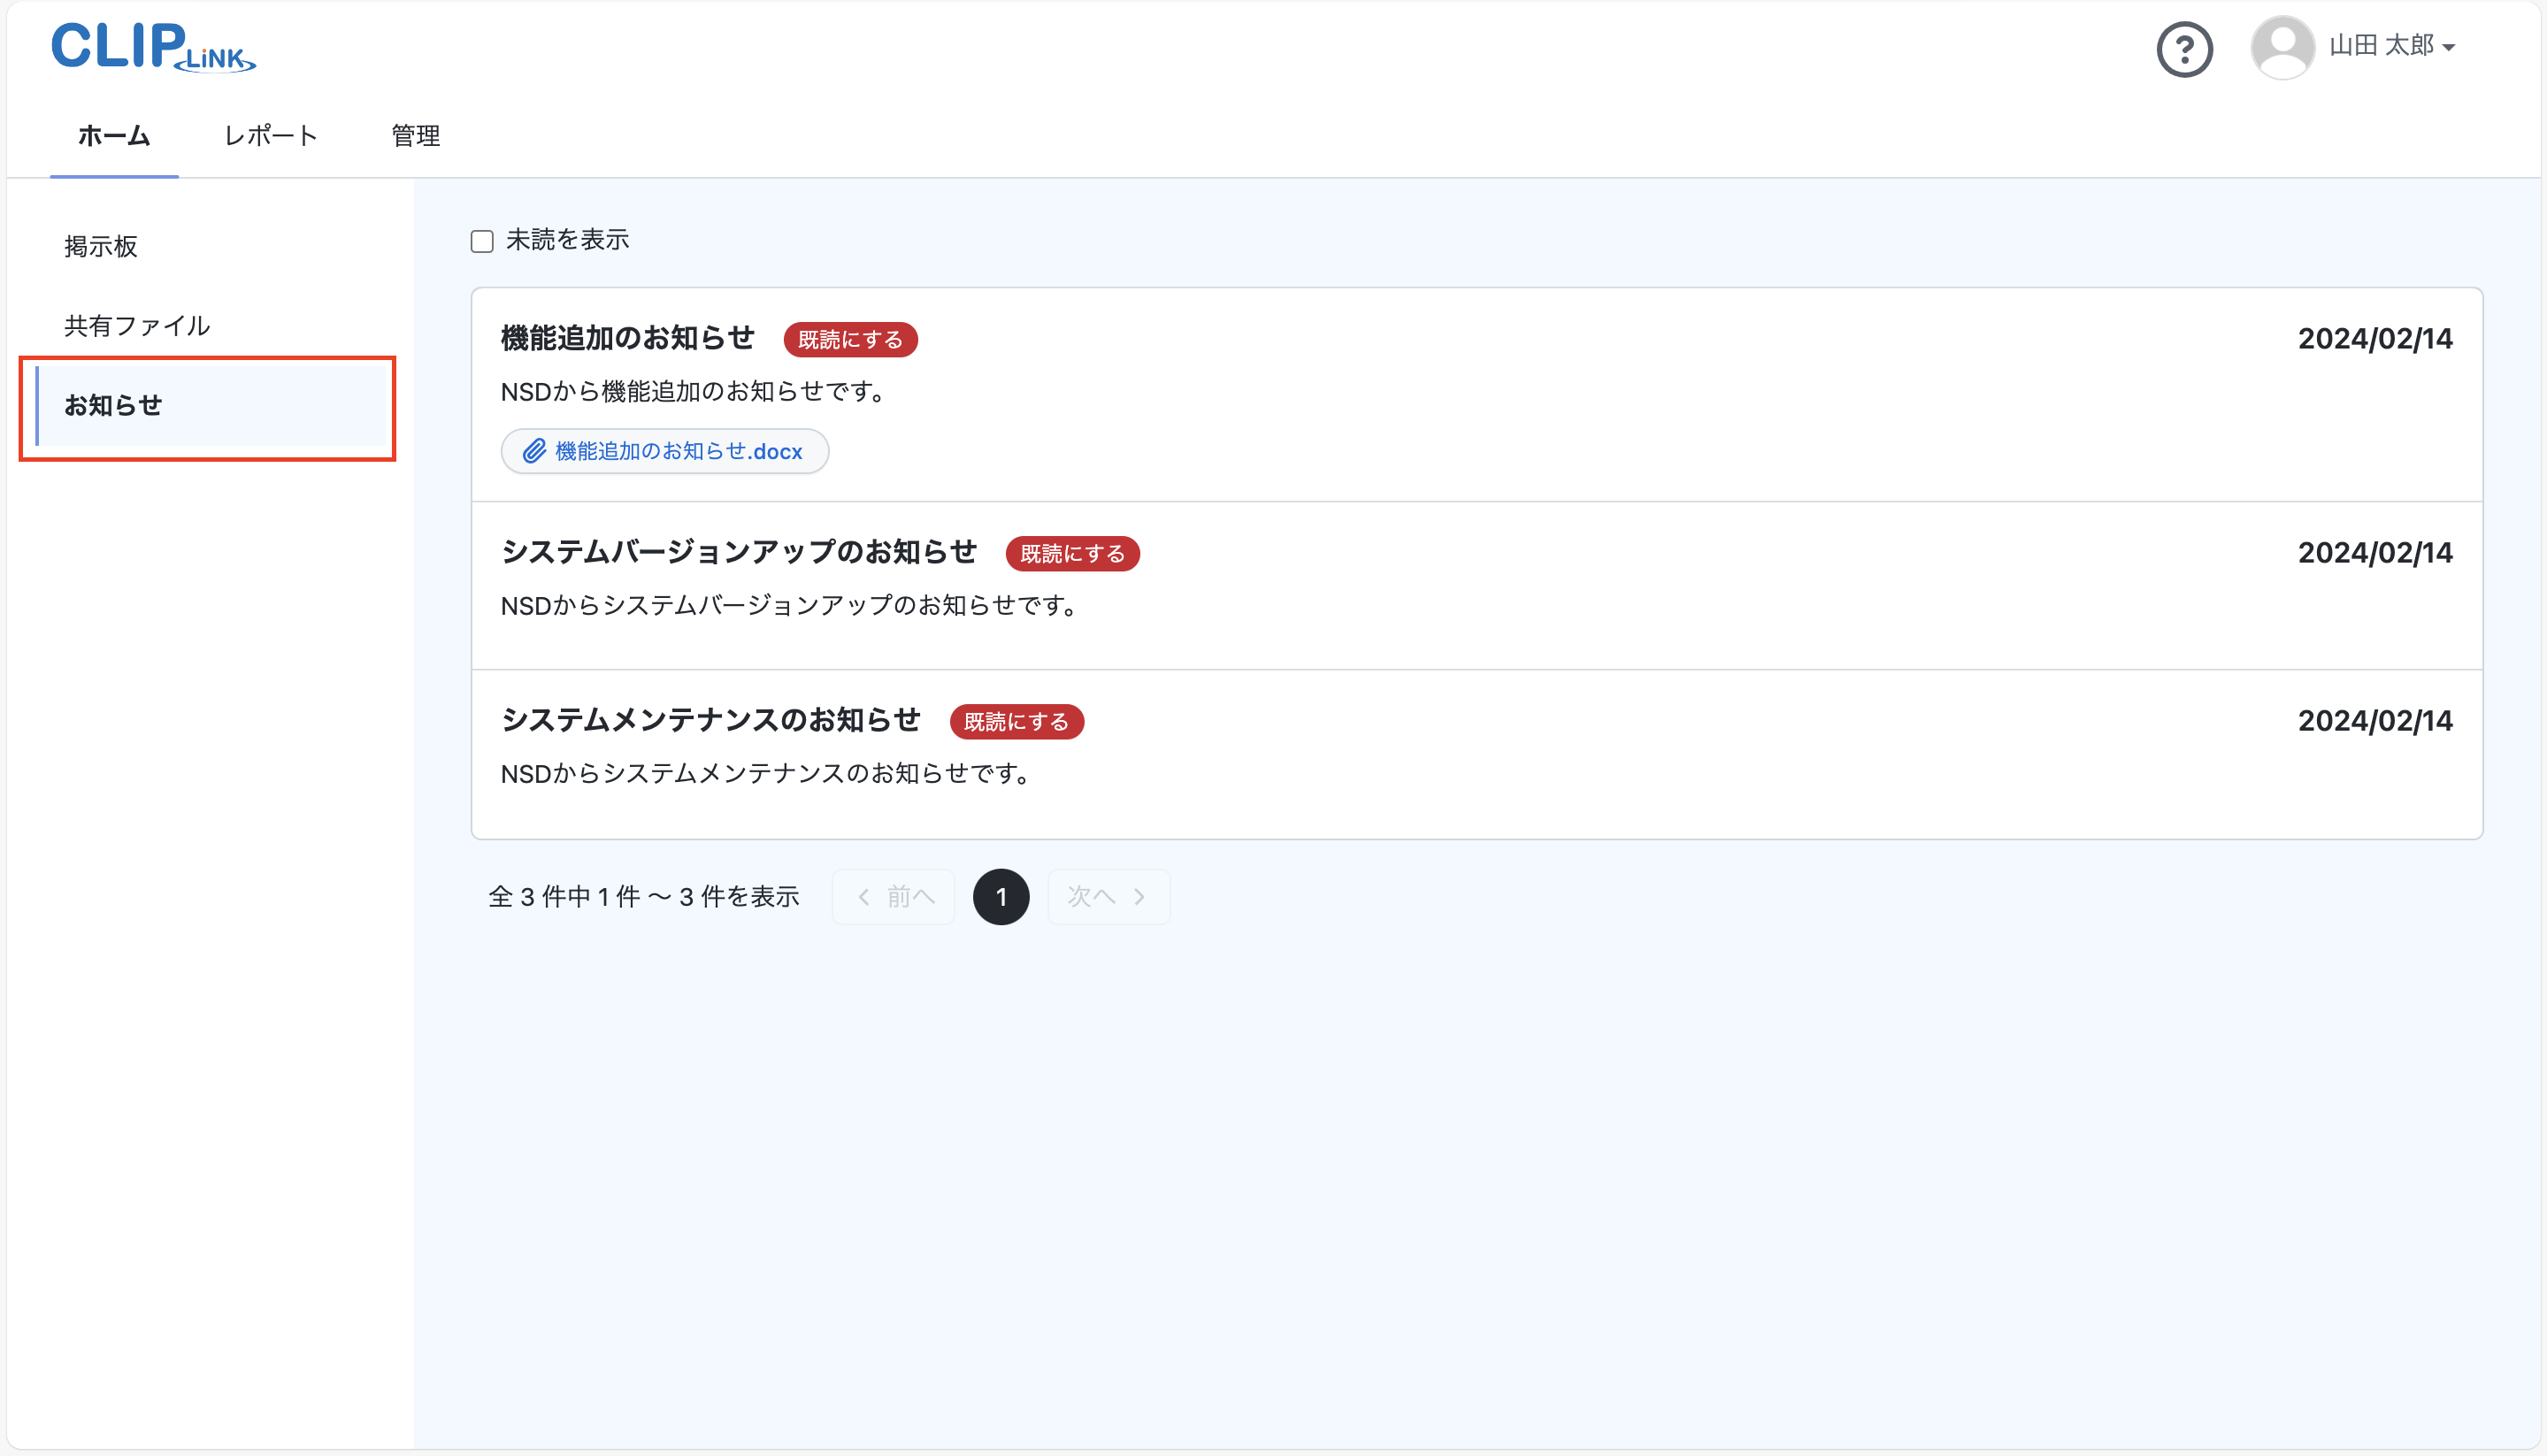Click the previous page chevron icon

864,897
